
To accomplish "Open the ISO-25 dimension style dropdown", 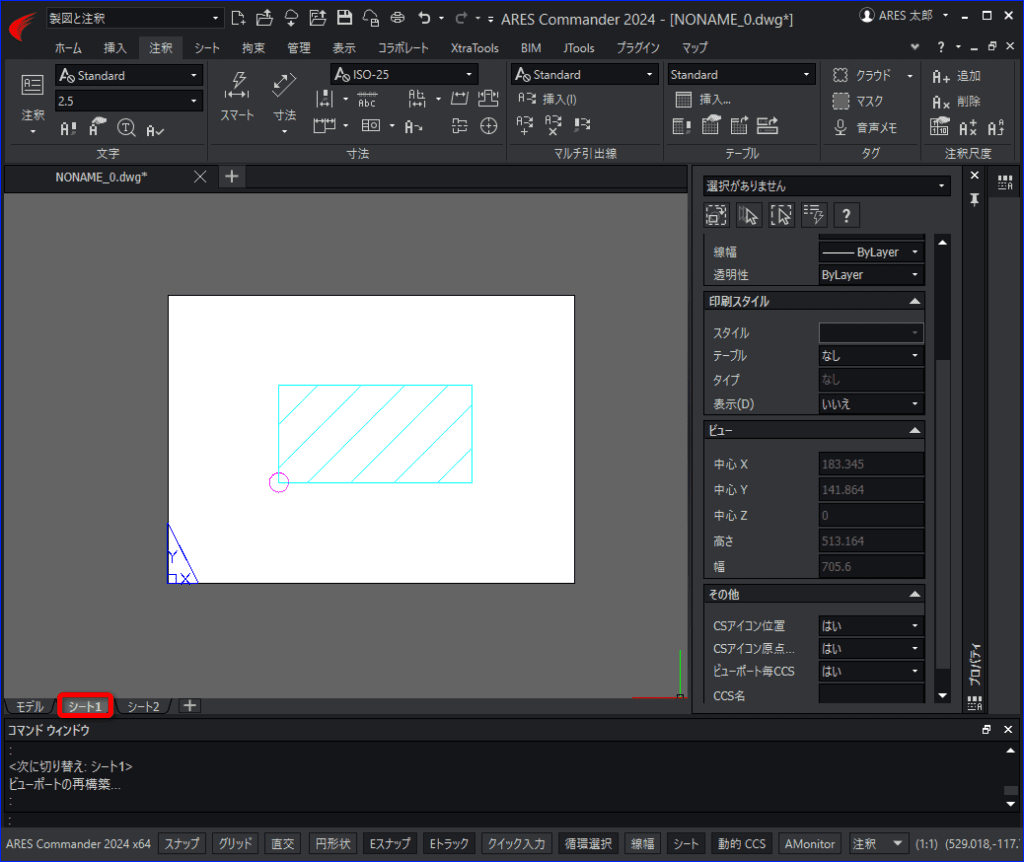I will tap(404, 74).
